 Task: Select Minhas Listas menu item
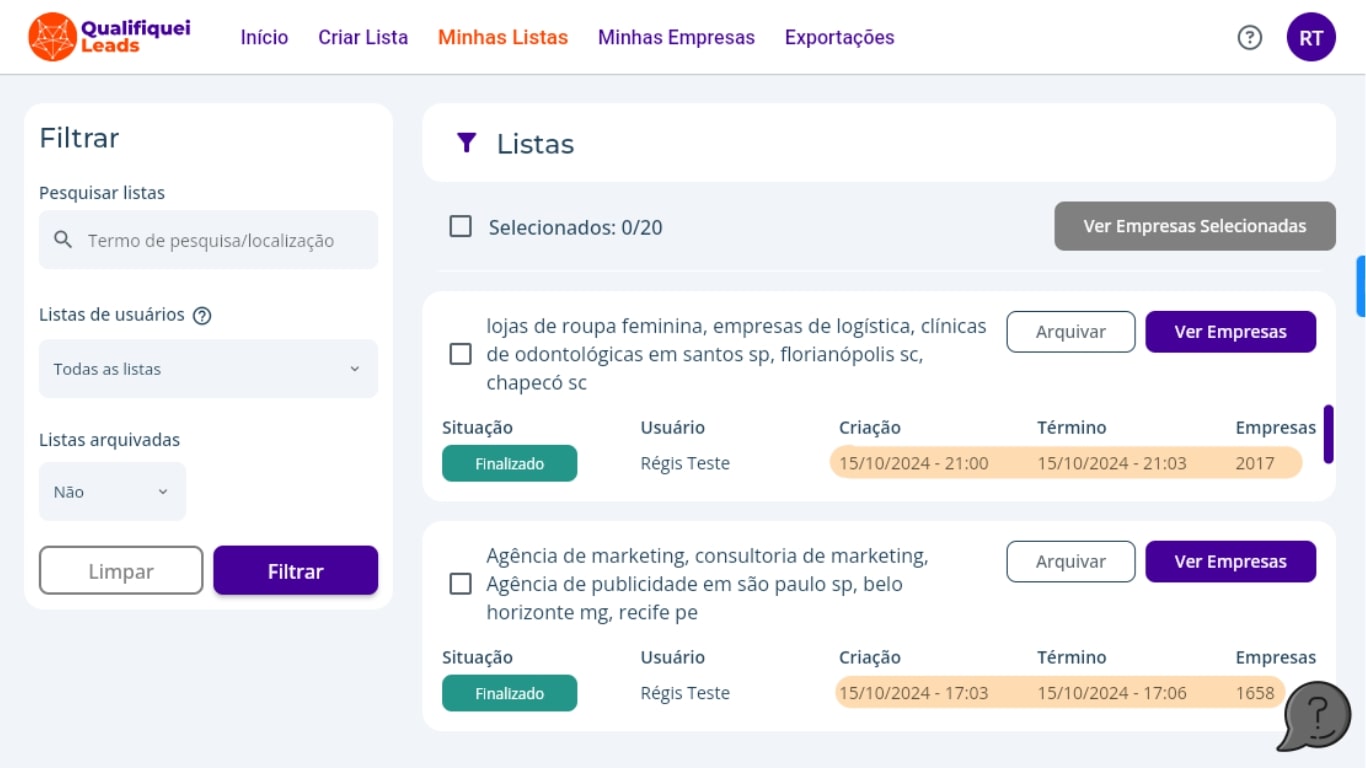[503, 37]
